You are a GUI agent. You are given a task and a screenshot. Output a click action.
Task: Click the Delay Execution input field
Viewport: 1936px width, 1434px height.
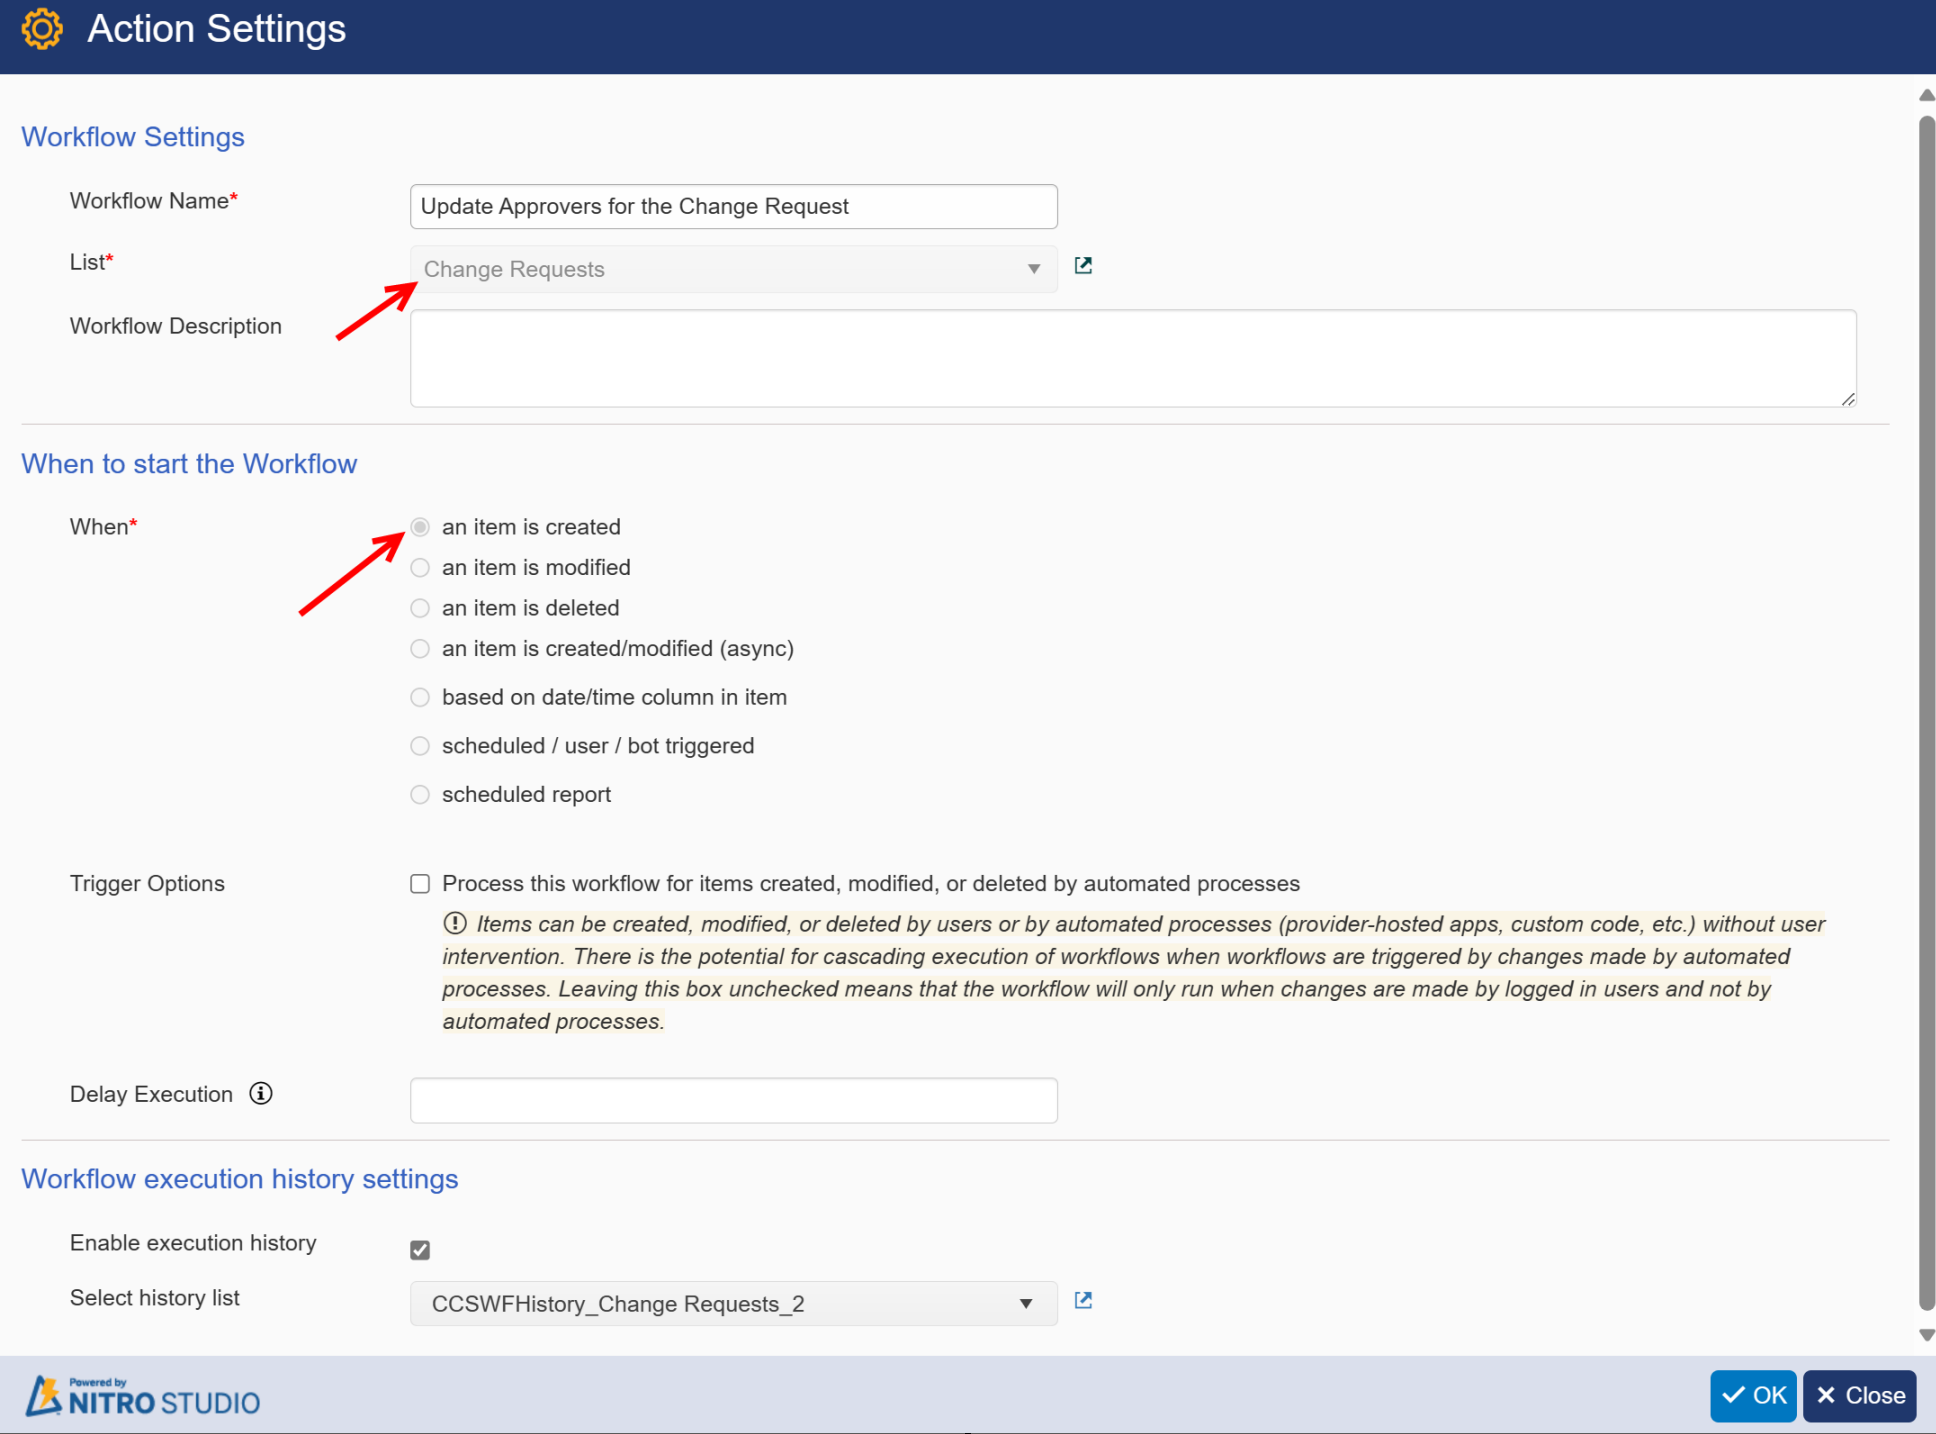(x=733, y=1100)
